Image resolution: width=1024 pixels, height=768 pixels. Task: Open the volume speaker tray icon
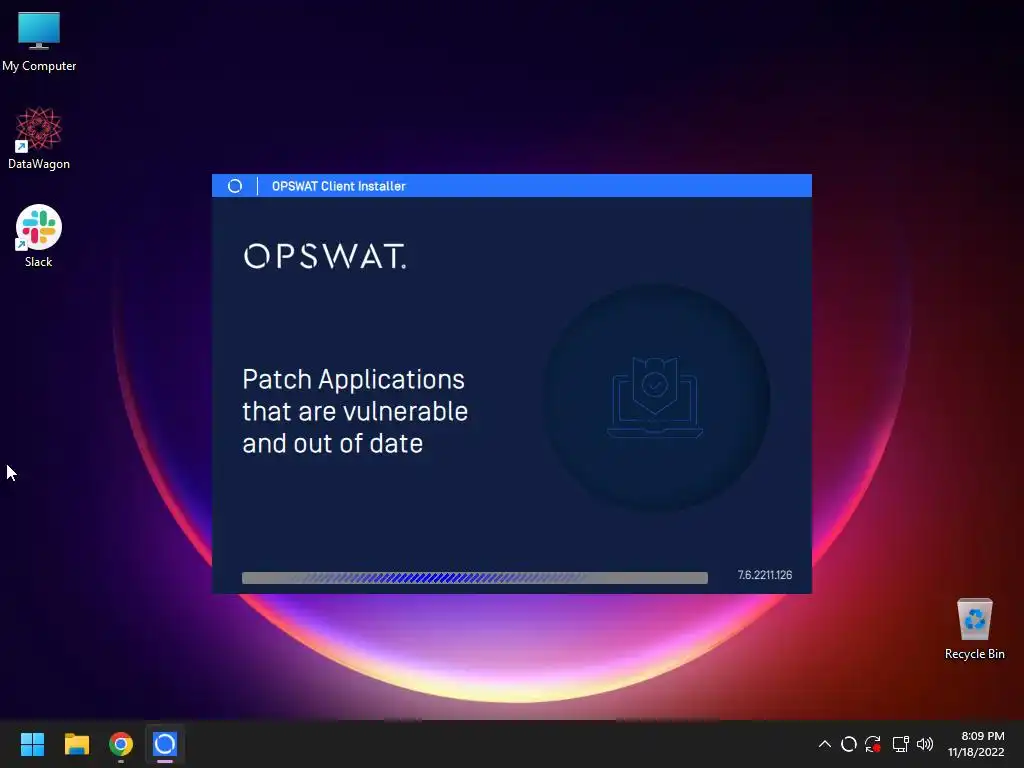[925, 744]
